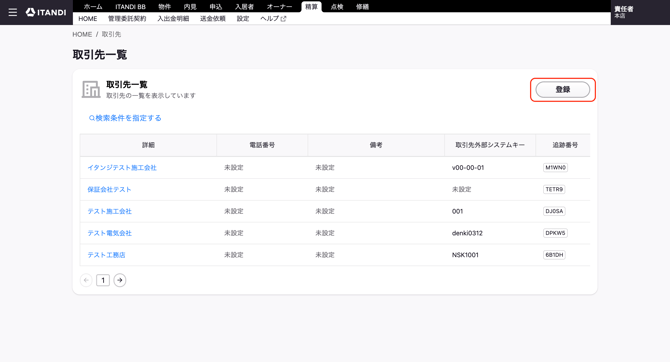Image resolution: width=670 pixels, height=362 pixels.
Task: Click the page number 1 box
Action: click(103, 280)
